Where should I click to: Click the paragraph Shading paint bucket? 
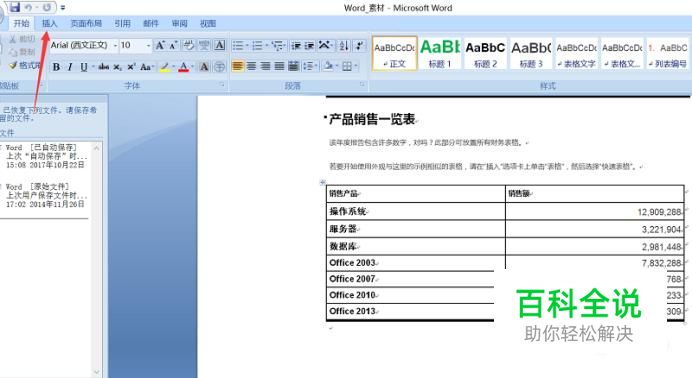[328, 67]
